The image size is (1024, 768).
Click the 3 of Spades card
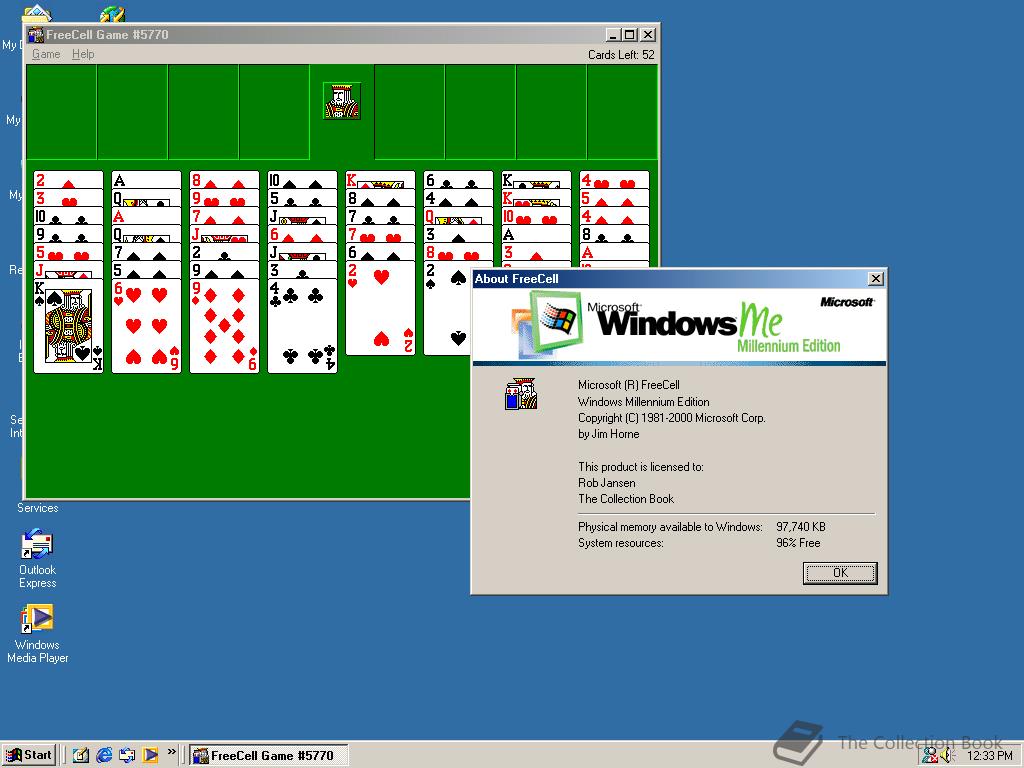coord(458,234)
